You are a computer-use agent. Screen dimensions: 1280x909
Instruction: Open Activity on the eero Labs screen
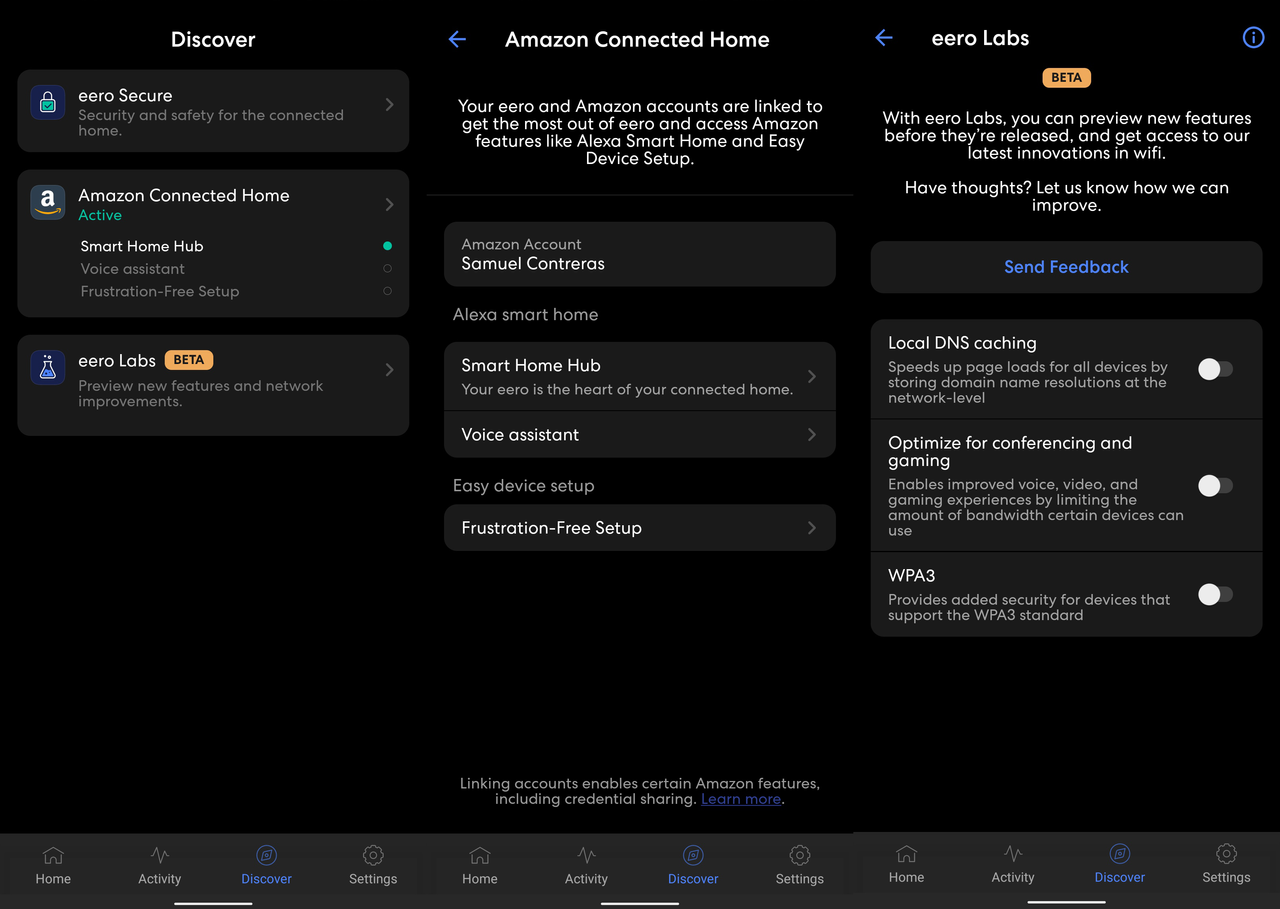pos(1013,864)
